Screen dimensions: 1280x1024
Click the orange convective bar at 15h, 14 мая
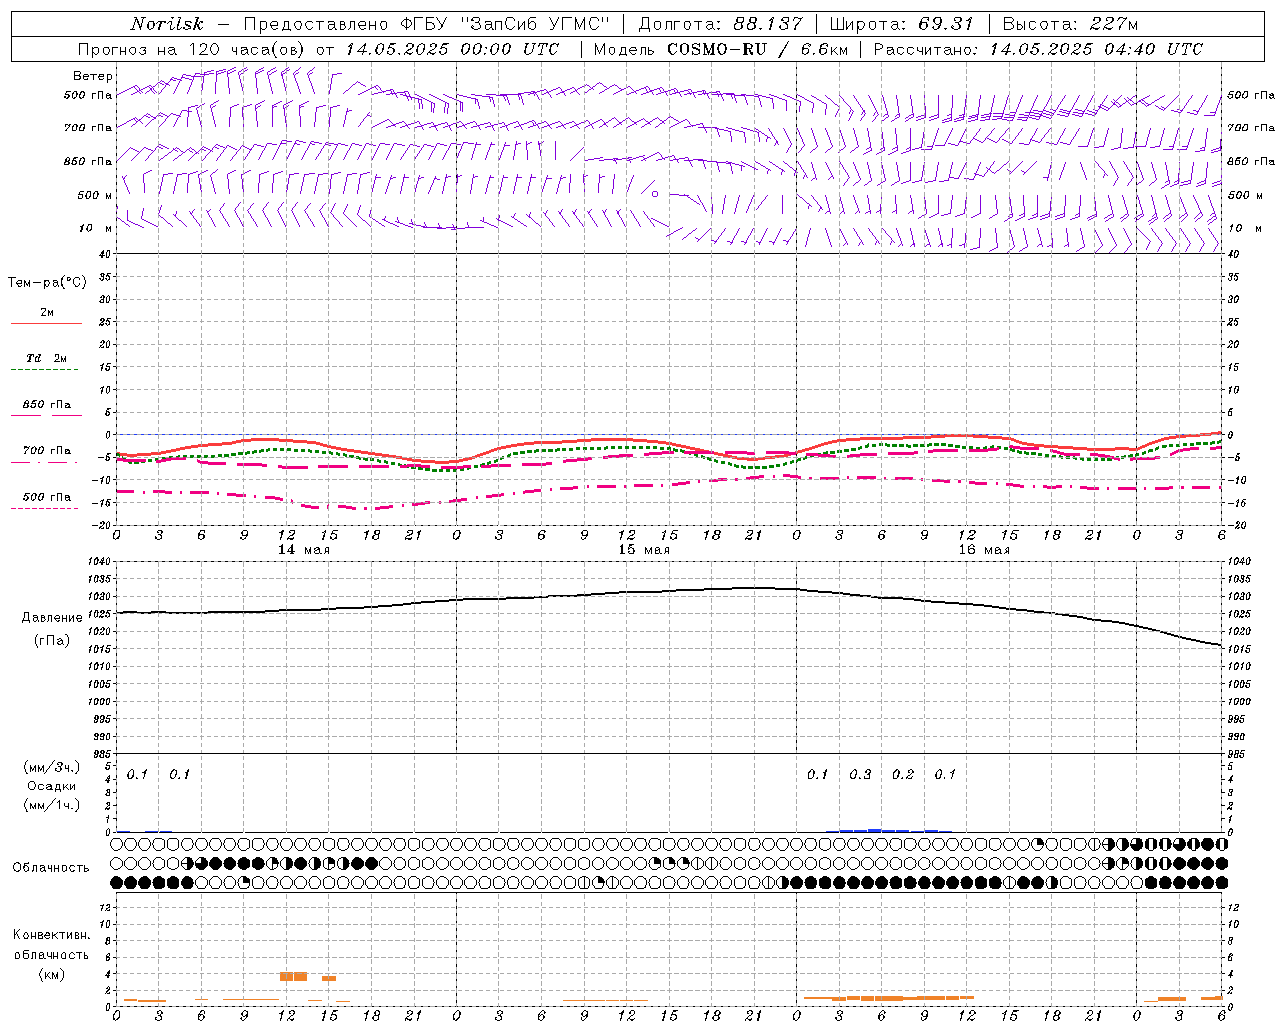tap(328, 978)
